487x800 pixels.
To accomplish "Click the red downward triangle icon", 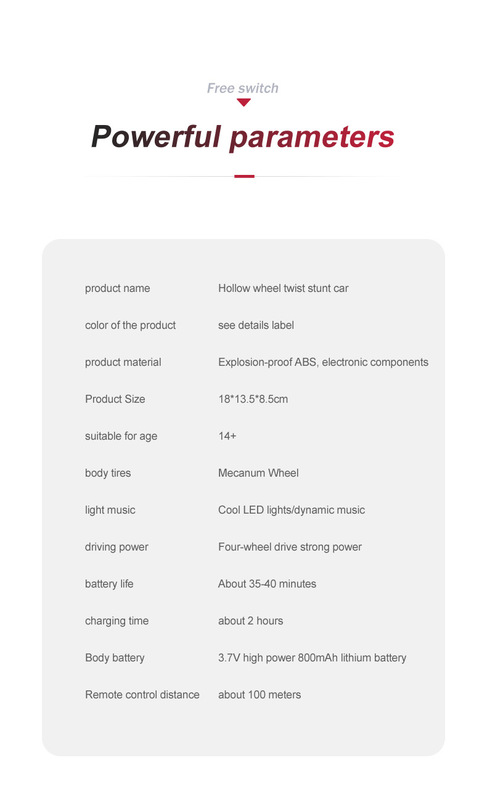I will click(x=244, y=103).
